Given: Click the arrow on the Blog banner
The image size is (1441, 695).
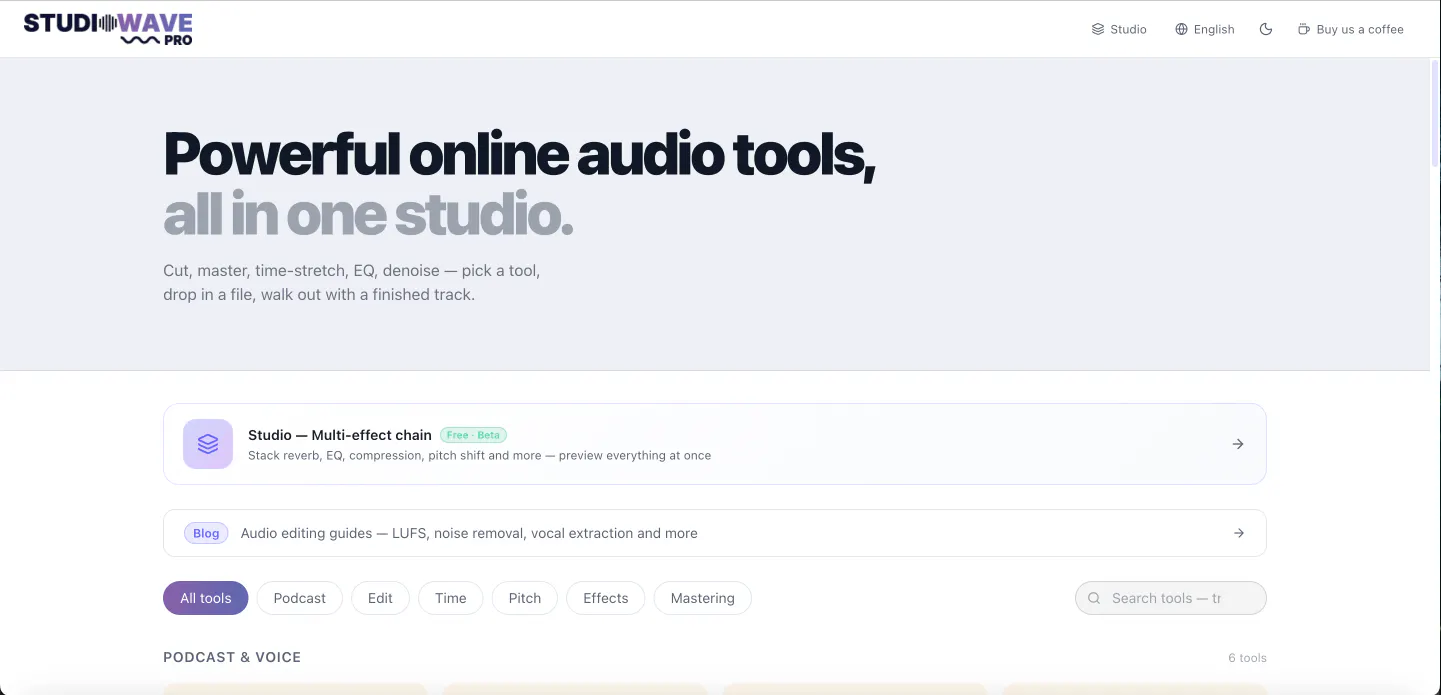Looking at the screenshot, I should (1239, 533).
